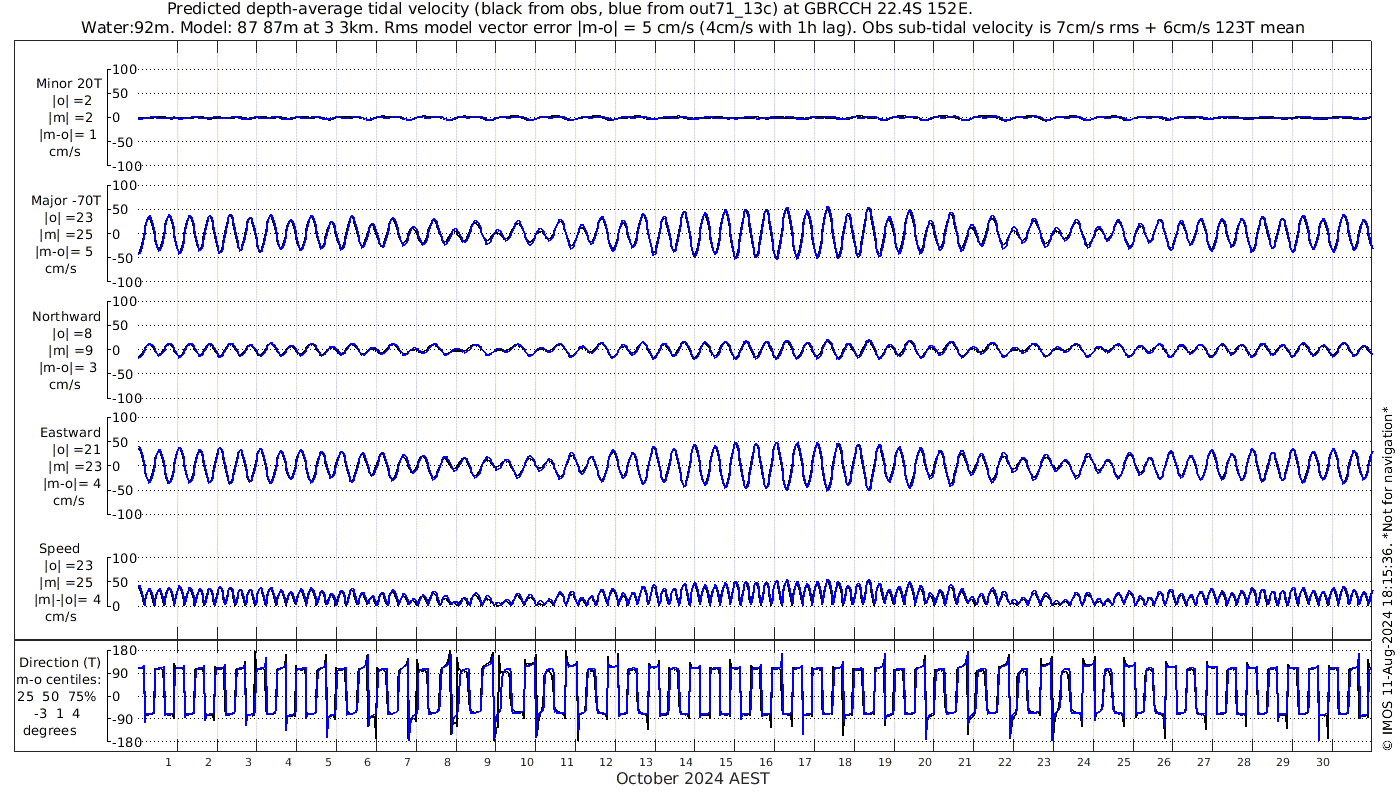Click day '17' on the date axis
The height and width of the screenshot is (800, 1400).
pos(806,762)
